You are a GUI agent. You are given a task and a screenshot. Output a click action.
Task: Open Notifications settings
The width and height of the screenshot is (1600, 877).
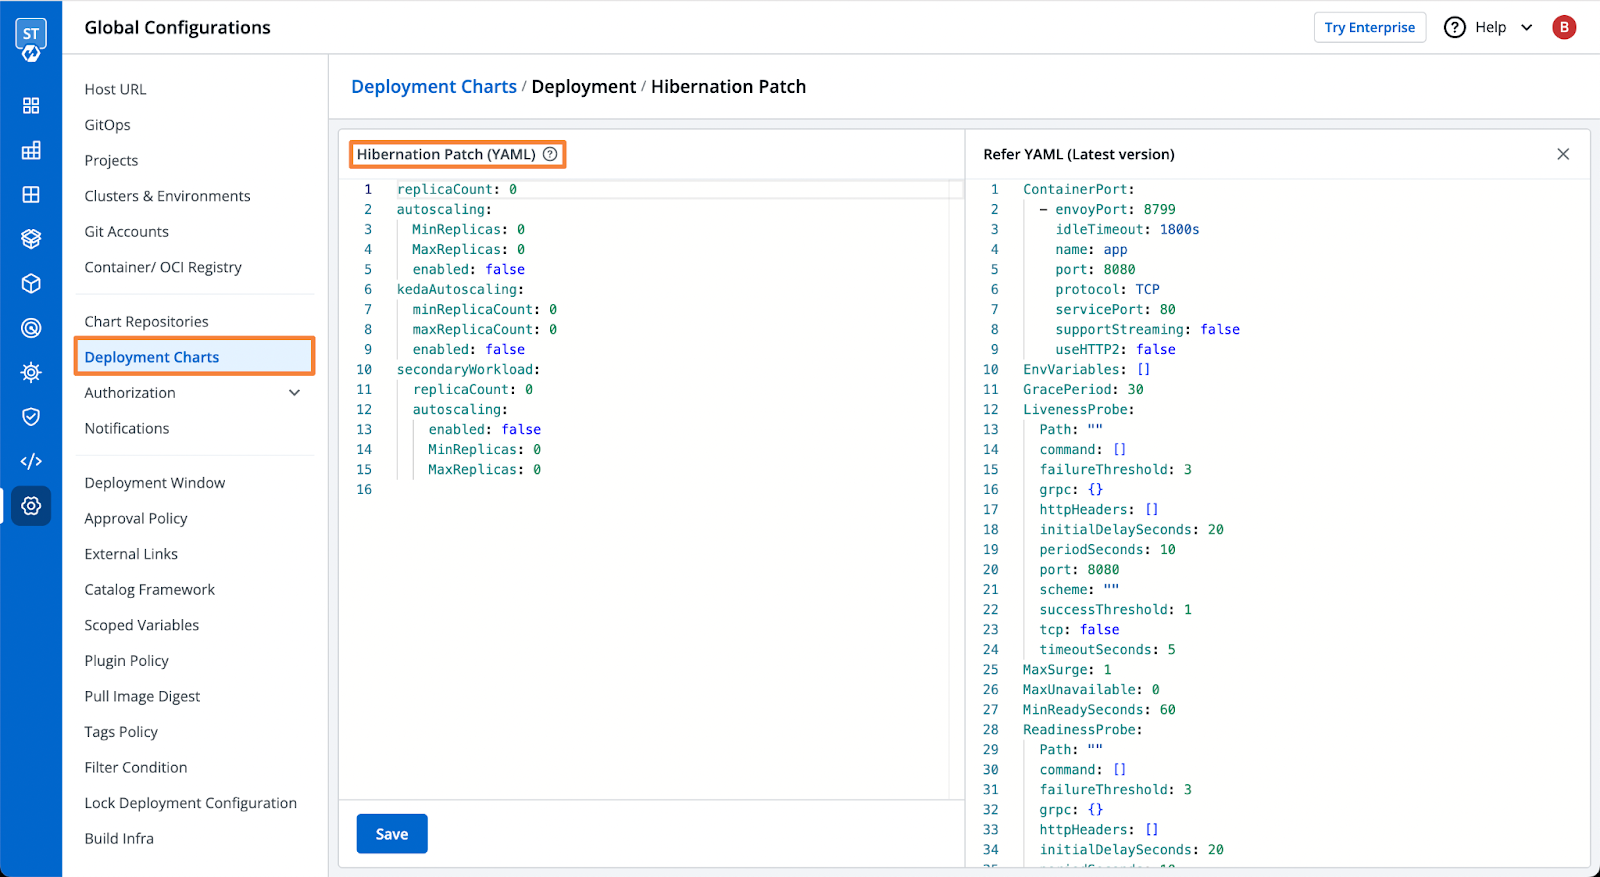(x=127, y=428)
